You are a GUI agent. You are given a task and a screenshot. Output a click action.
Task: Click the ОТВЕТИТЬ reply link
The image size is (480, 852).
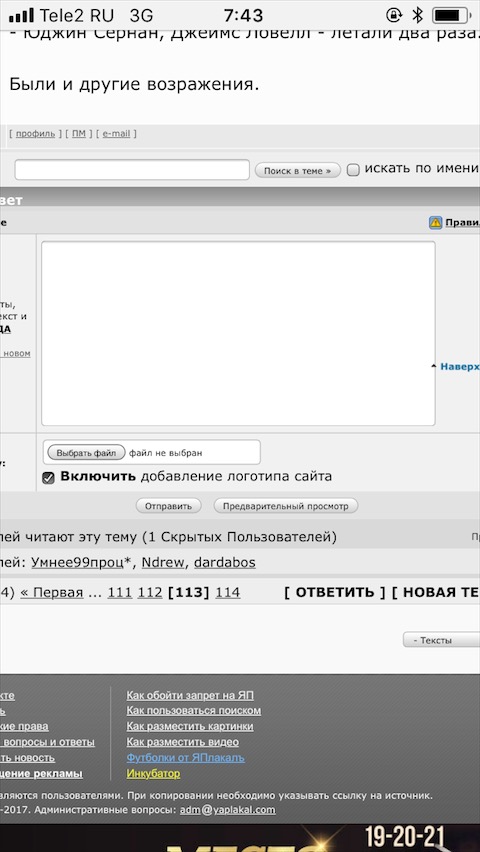click(x=335, y=592)
